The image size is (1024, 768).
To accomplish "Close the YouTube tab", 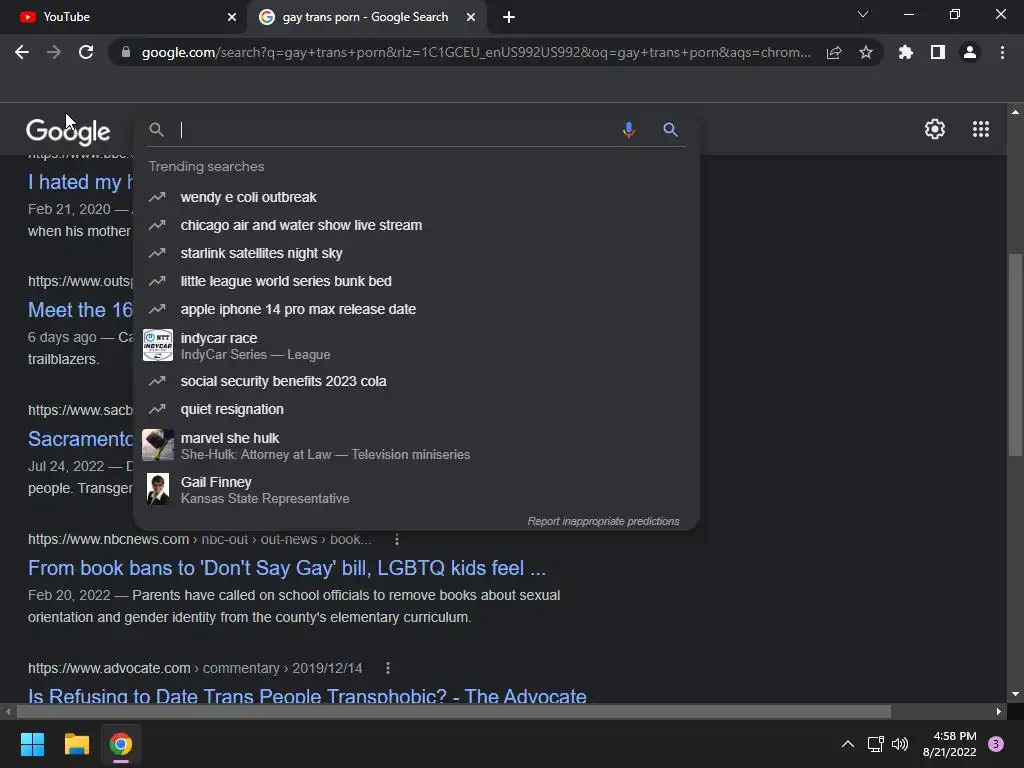I will [232, 18].
